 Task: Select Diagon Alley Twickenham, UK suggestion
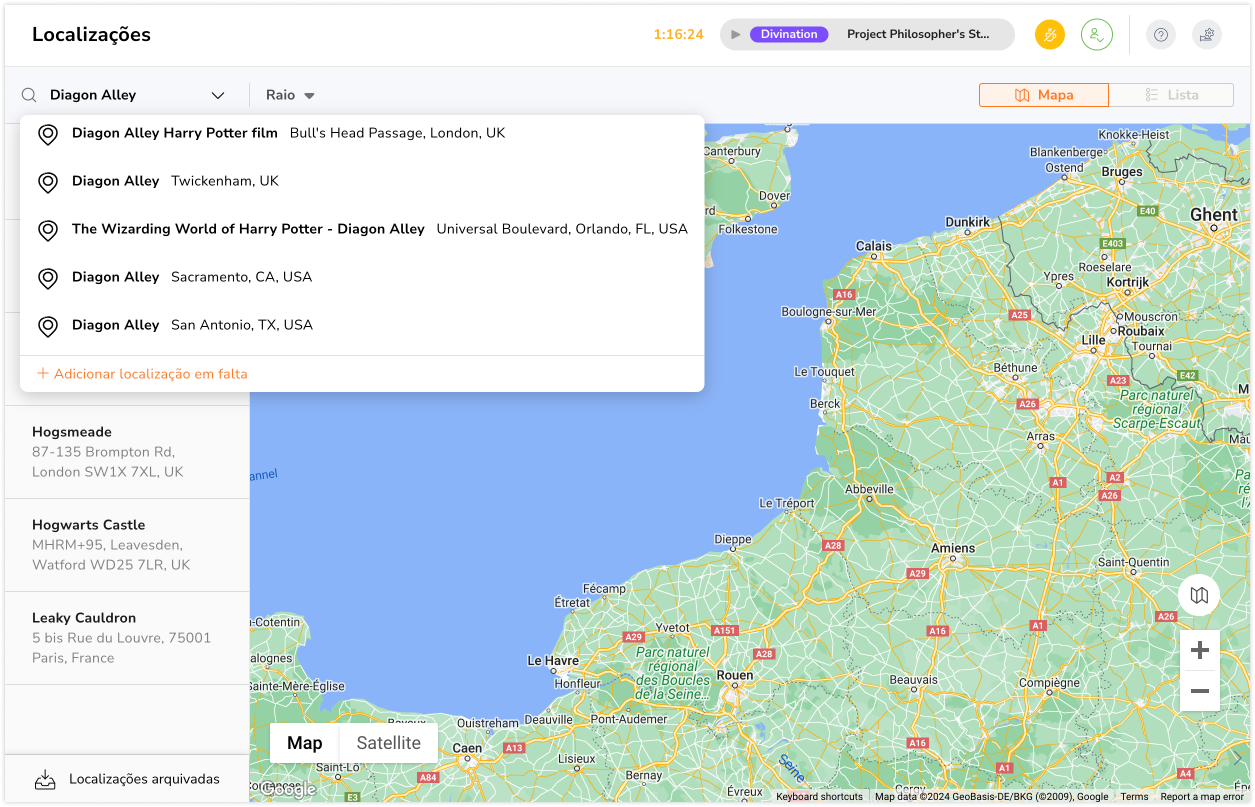point(175,181)
